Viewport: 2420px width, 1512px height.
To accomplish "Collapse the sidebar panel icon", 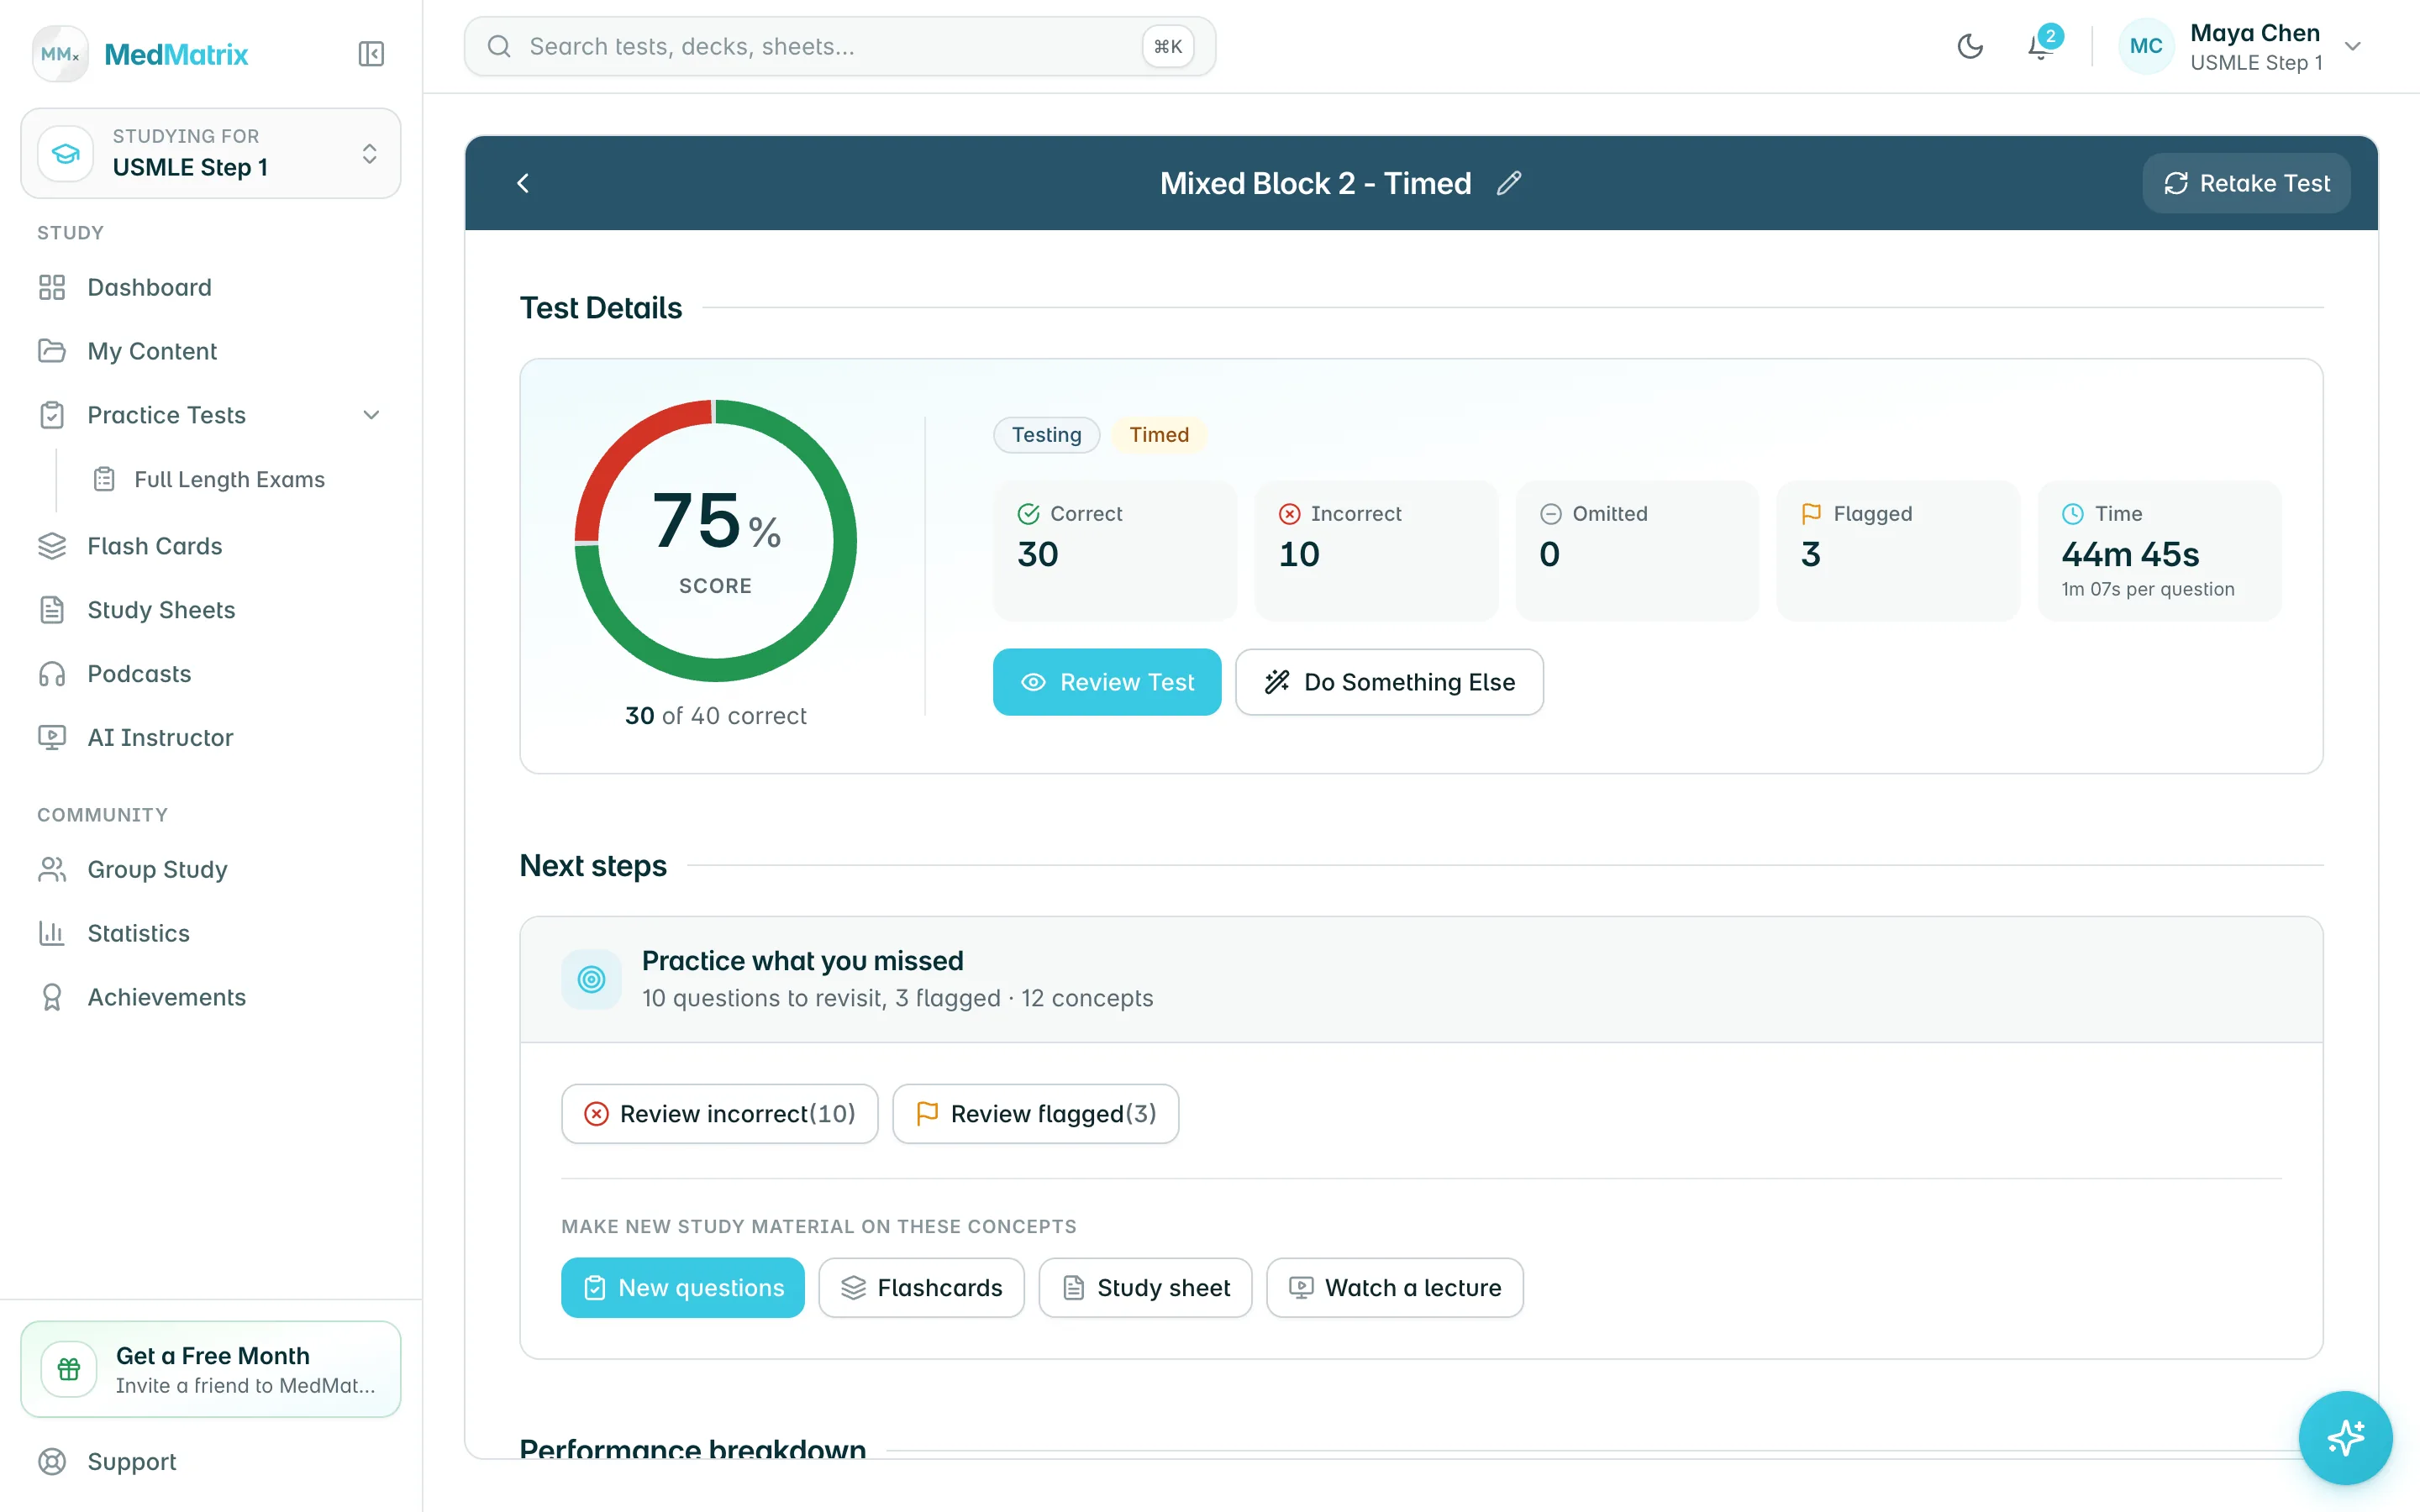I will coord(371,54).
